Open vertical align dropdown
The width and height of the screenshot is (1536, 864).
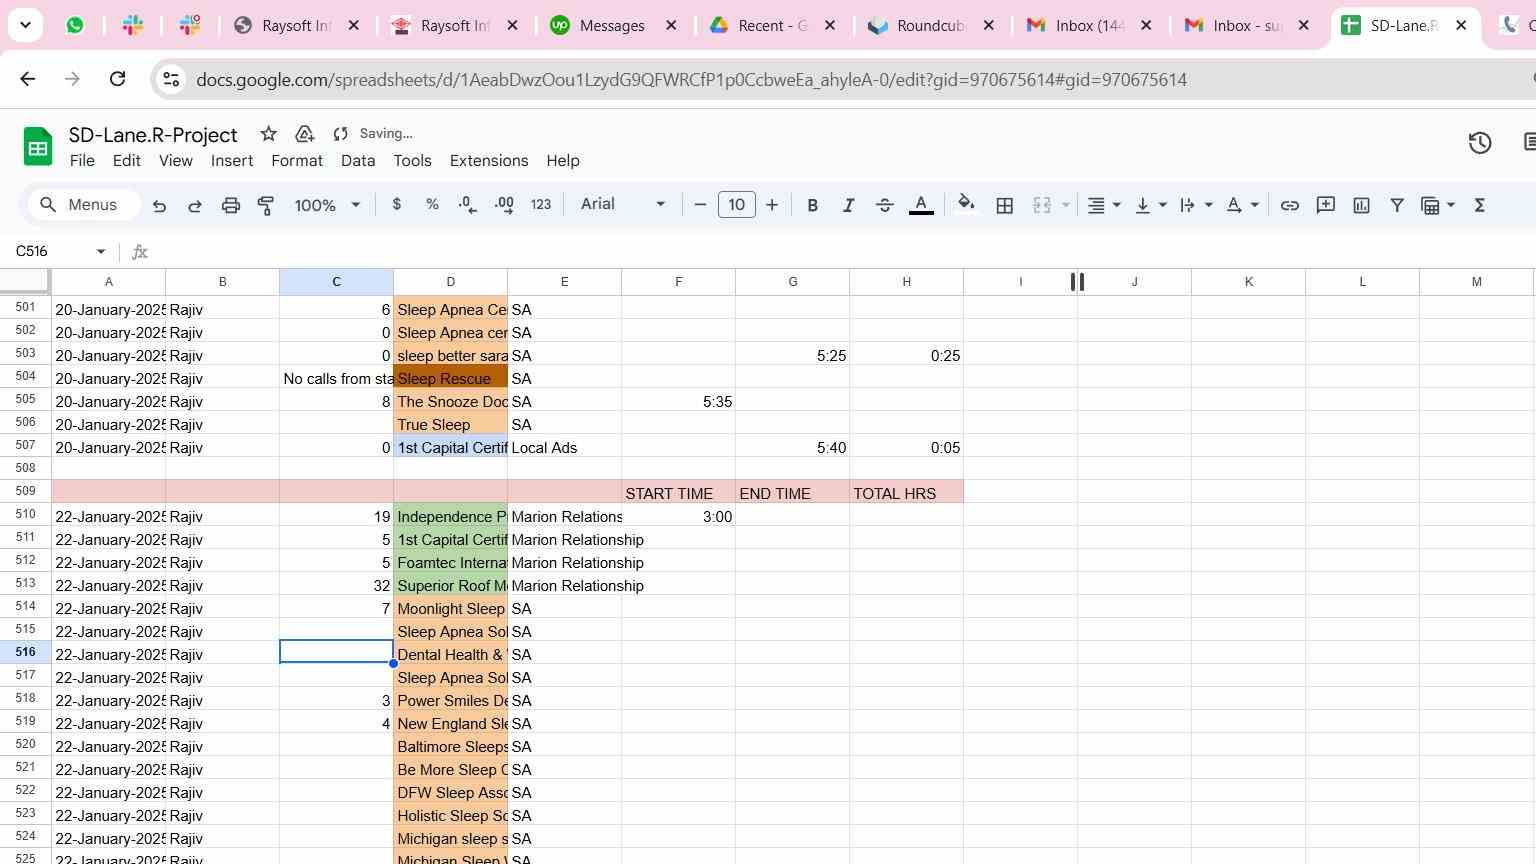click(x=1150, y=205)
